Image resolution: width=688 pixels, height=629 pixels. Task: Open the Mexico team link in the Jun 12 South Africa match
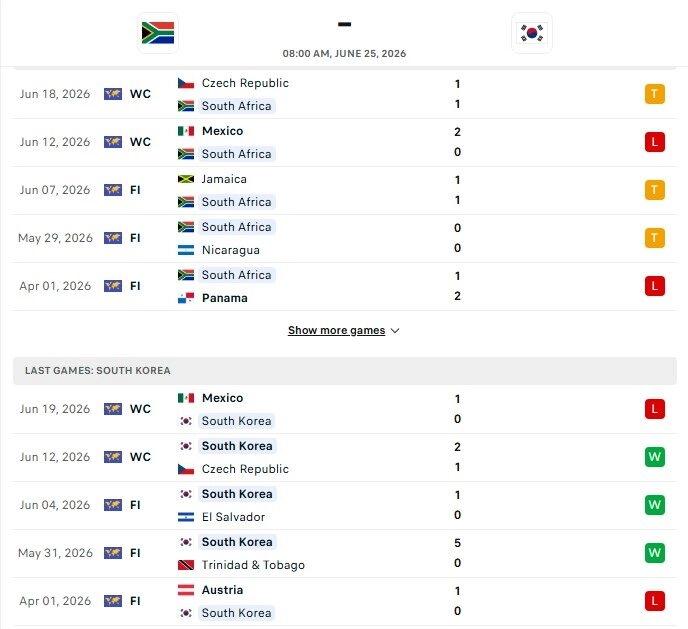222,131
